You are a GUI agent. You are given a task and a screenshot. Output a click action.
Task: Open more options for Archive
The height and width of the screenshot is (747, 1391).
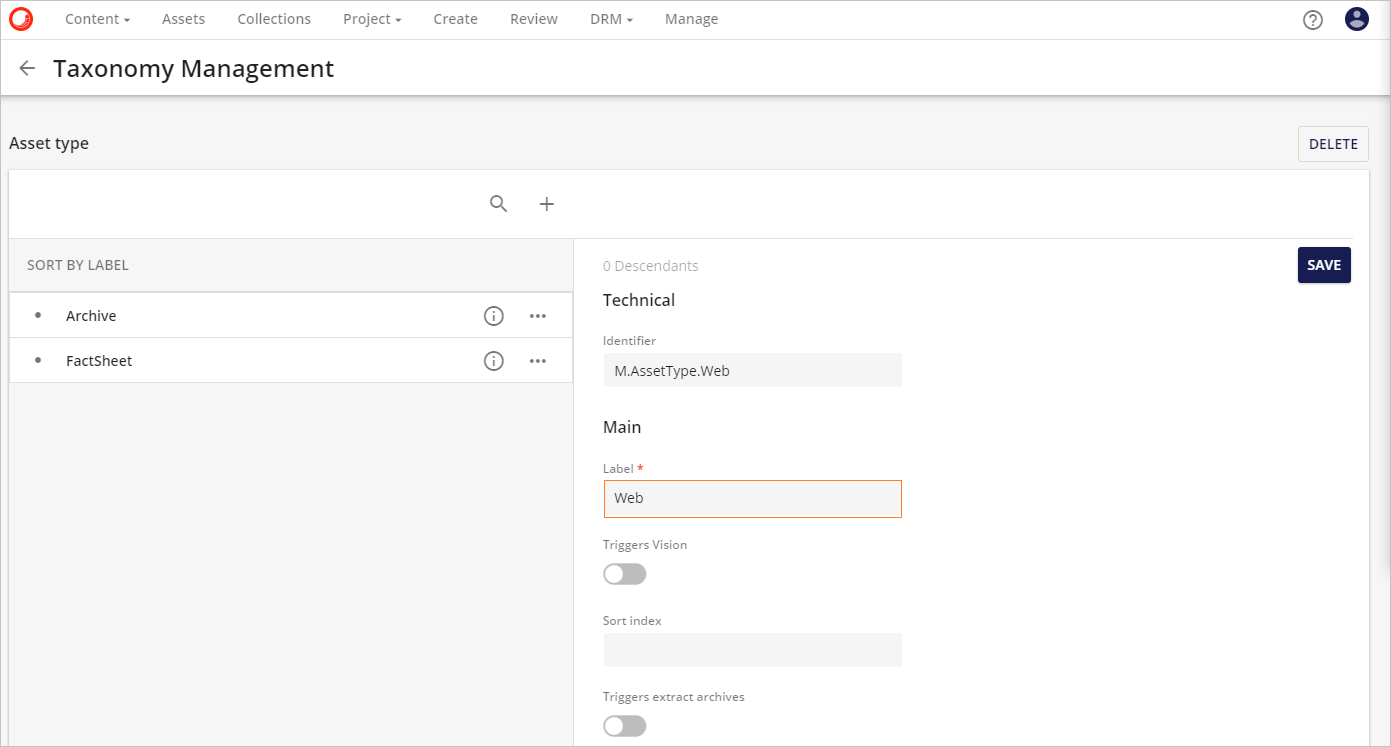(538, 316)
